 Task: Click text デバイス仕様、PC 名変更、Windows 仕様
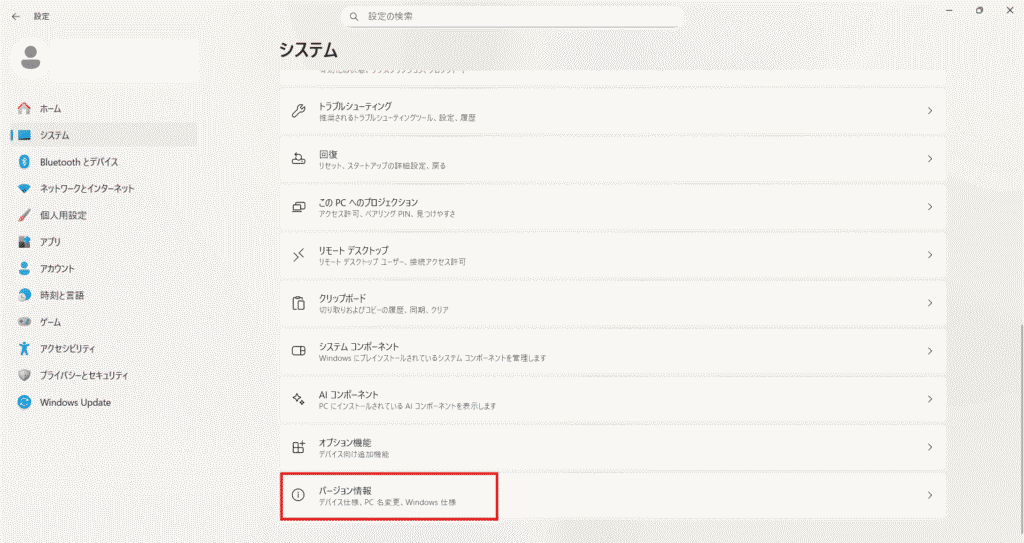[387, 502]
